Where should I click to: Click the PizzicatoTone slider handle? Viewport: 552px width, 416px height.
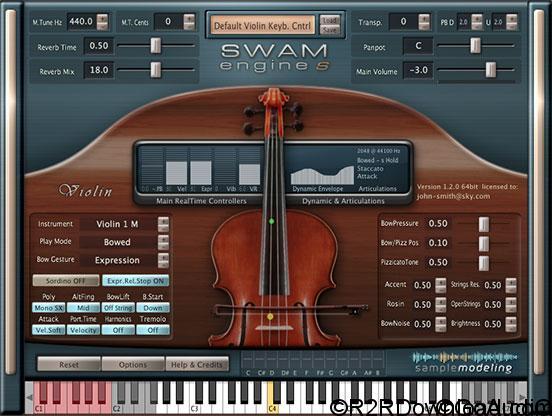tap(484, 263)
